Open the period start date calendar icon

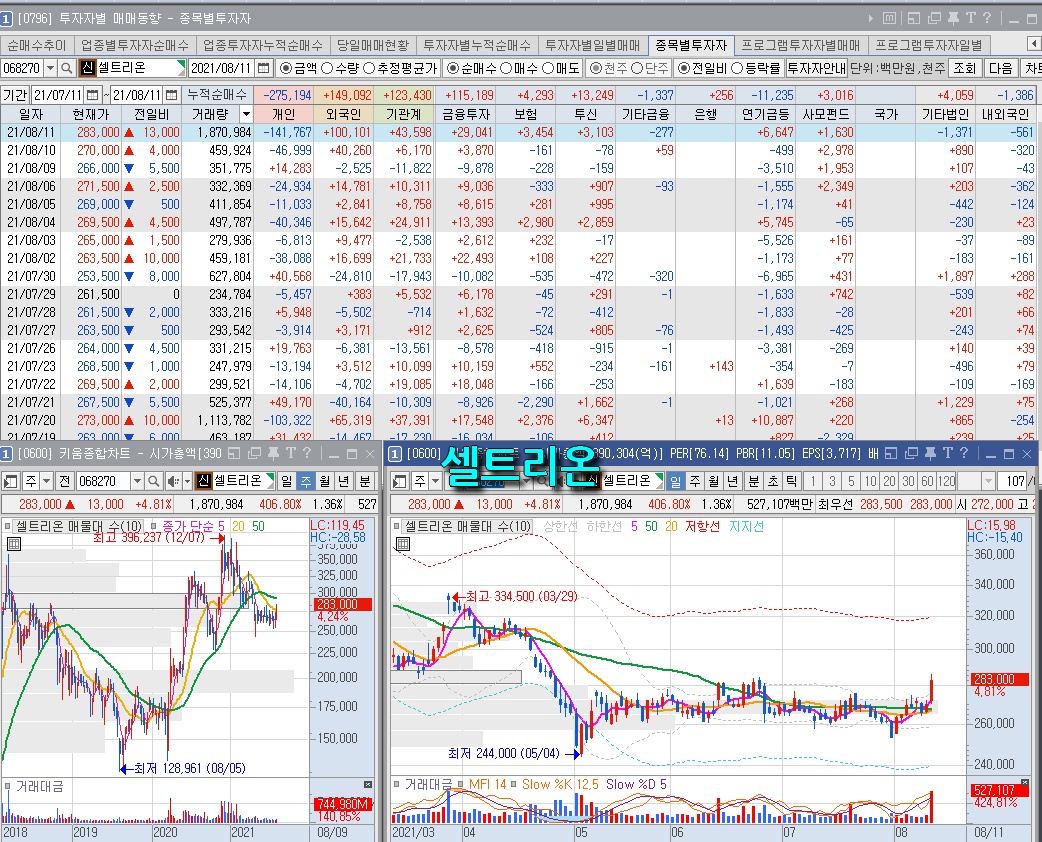(92, 95)
